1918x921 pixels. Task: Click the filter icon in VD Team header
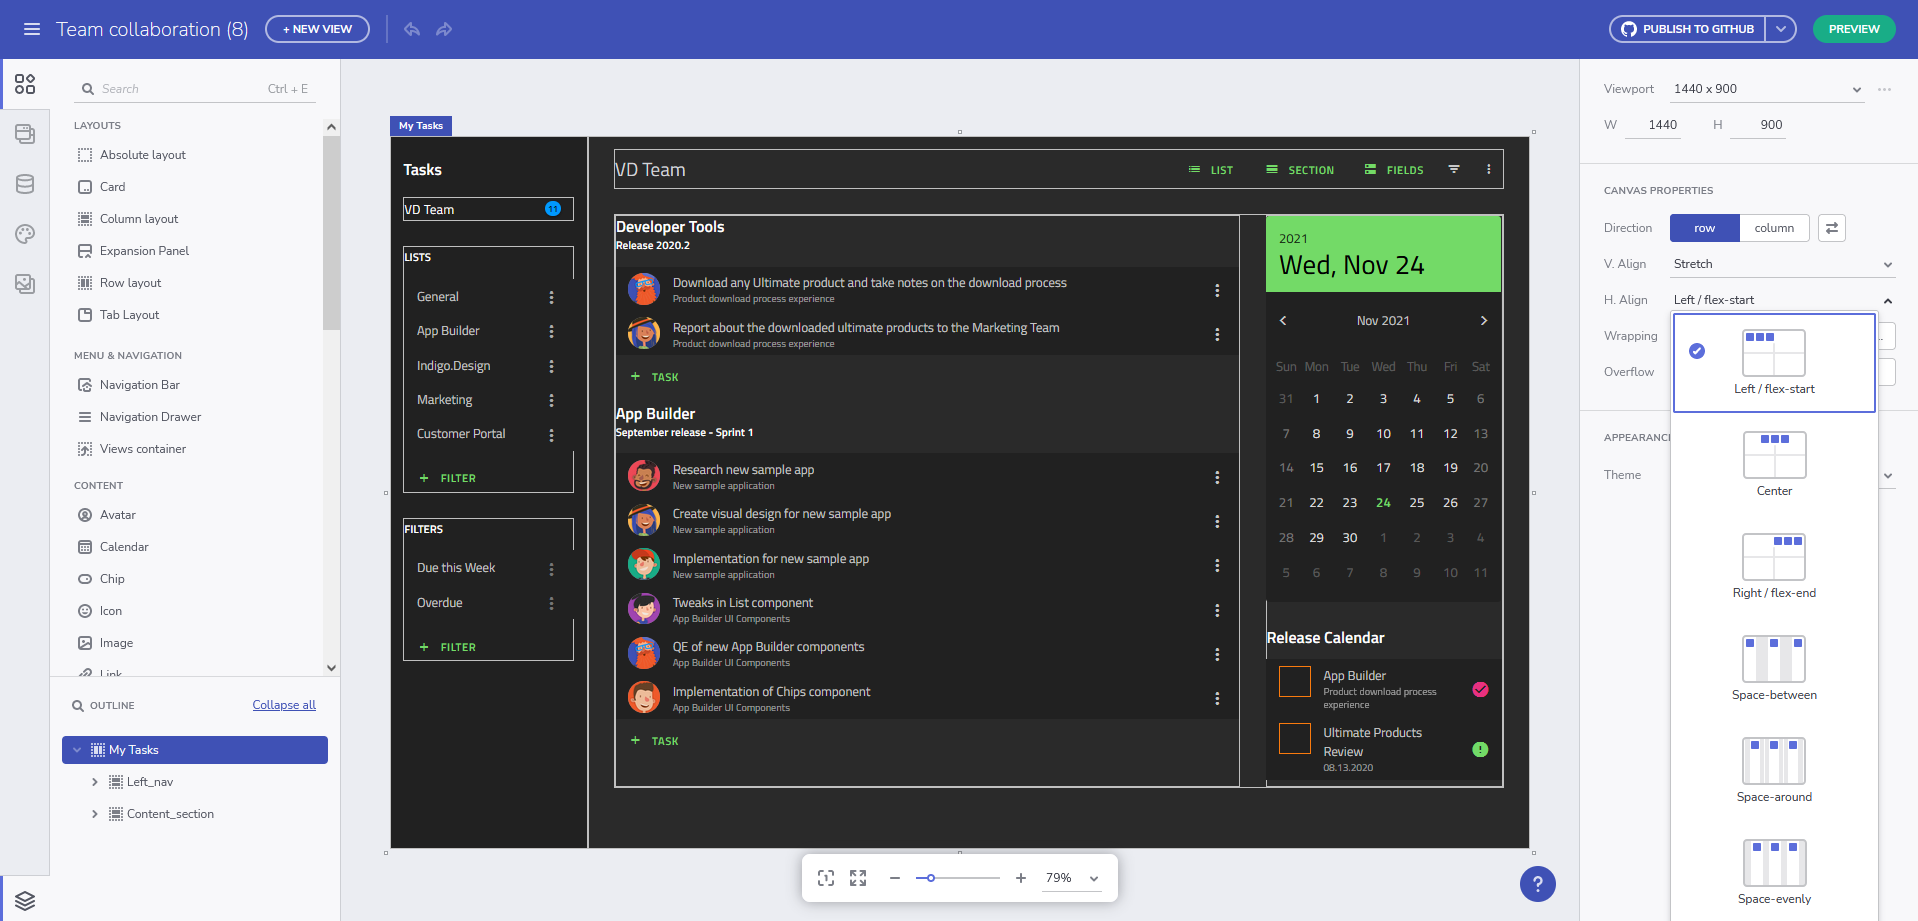1453,169
